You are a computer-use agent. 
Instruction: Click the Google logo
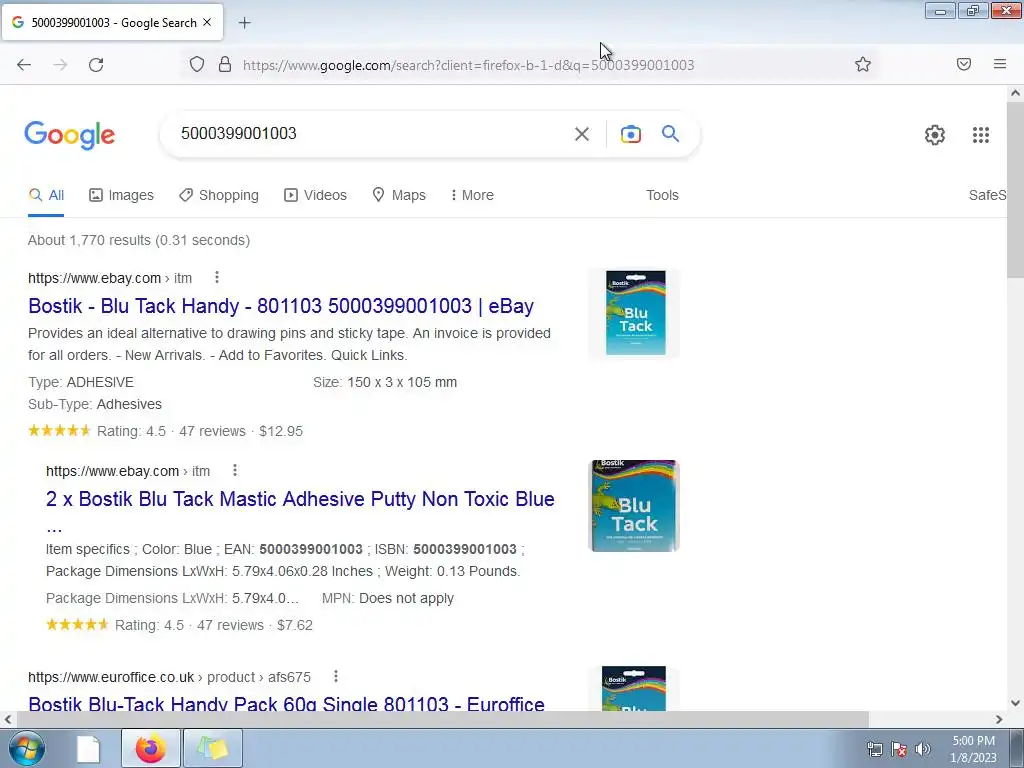pos(70,135)
